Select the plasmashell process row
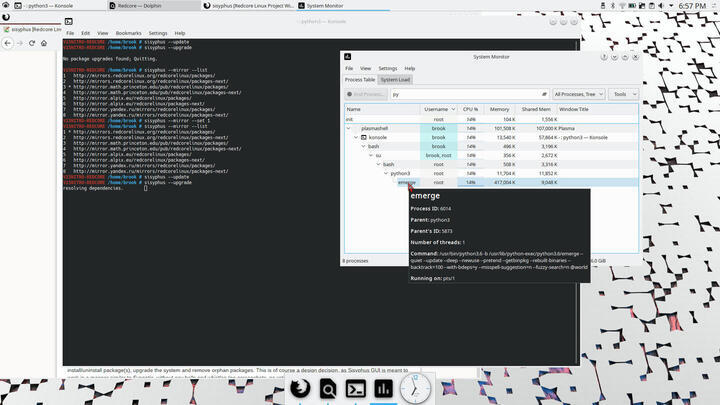The image size is (720, 405). pos(491,129)
